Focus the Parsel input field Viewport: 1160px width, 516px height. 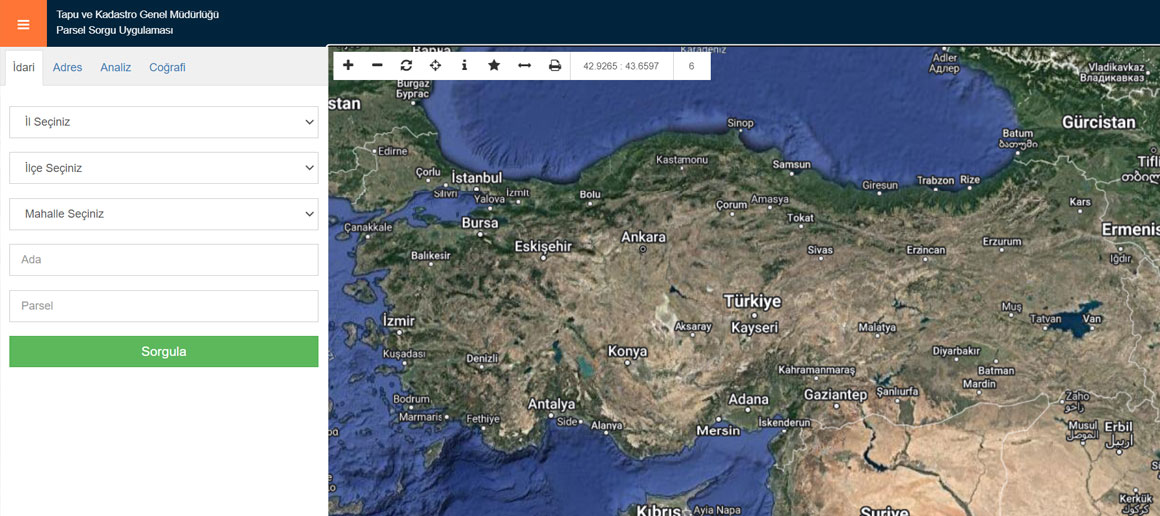pos(164,306)
